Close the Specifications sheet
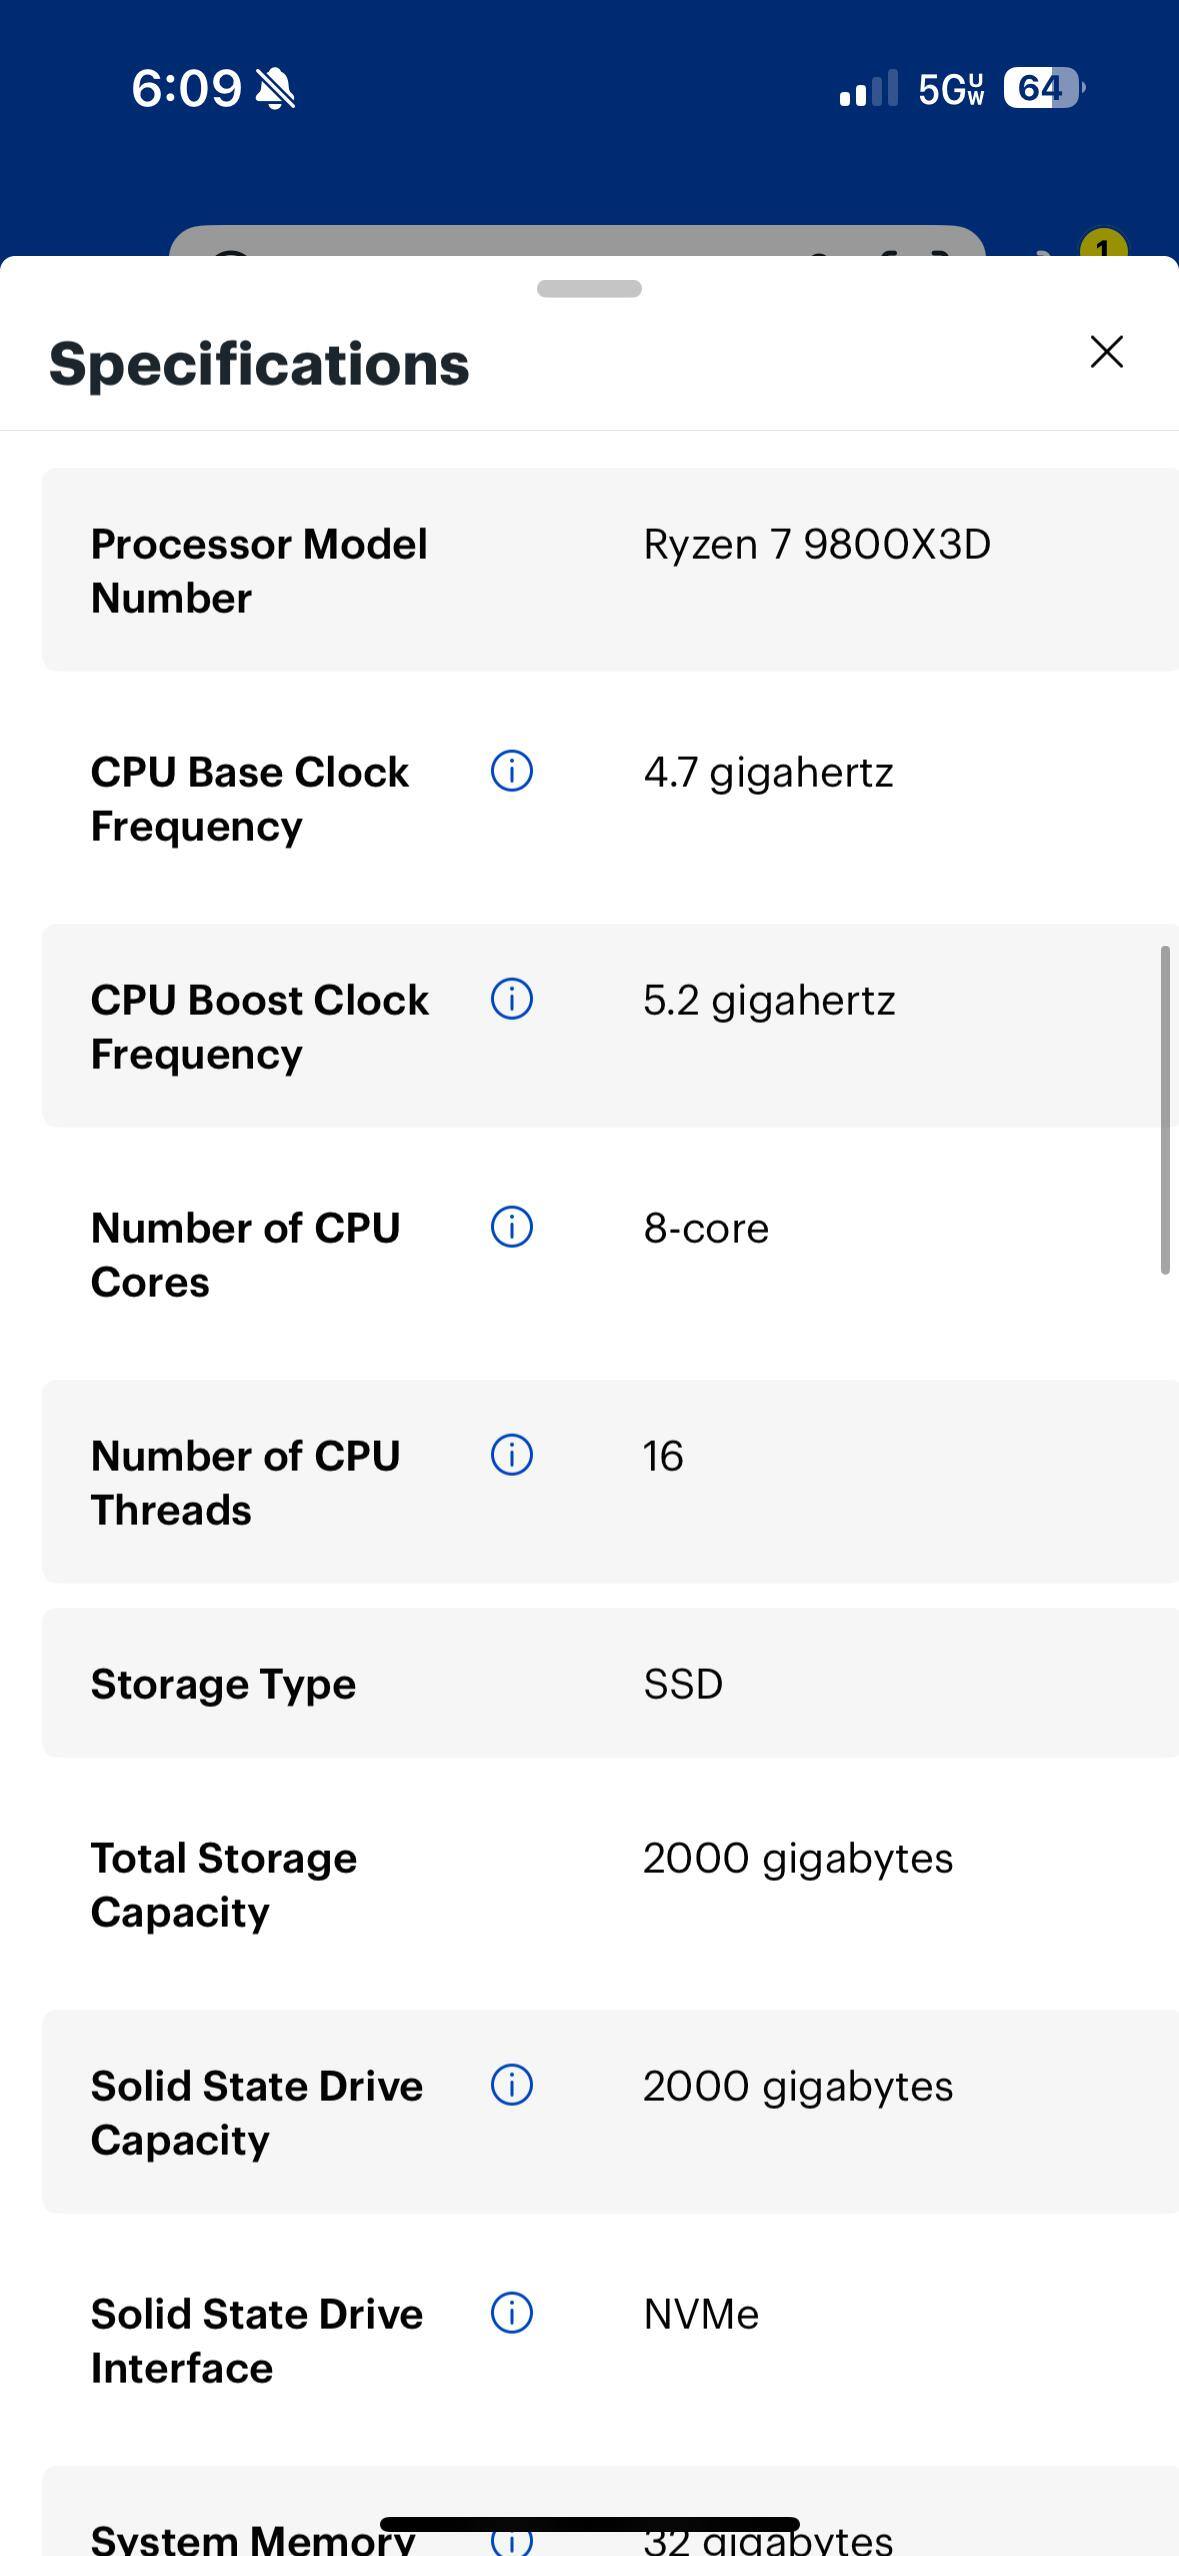1179x2556 pixels. tap(1106, 352)
